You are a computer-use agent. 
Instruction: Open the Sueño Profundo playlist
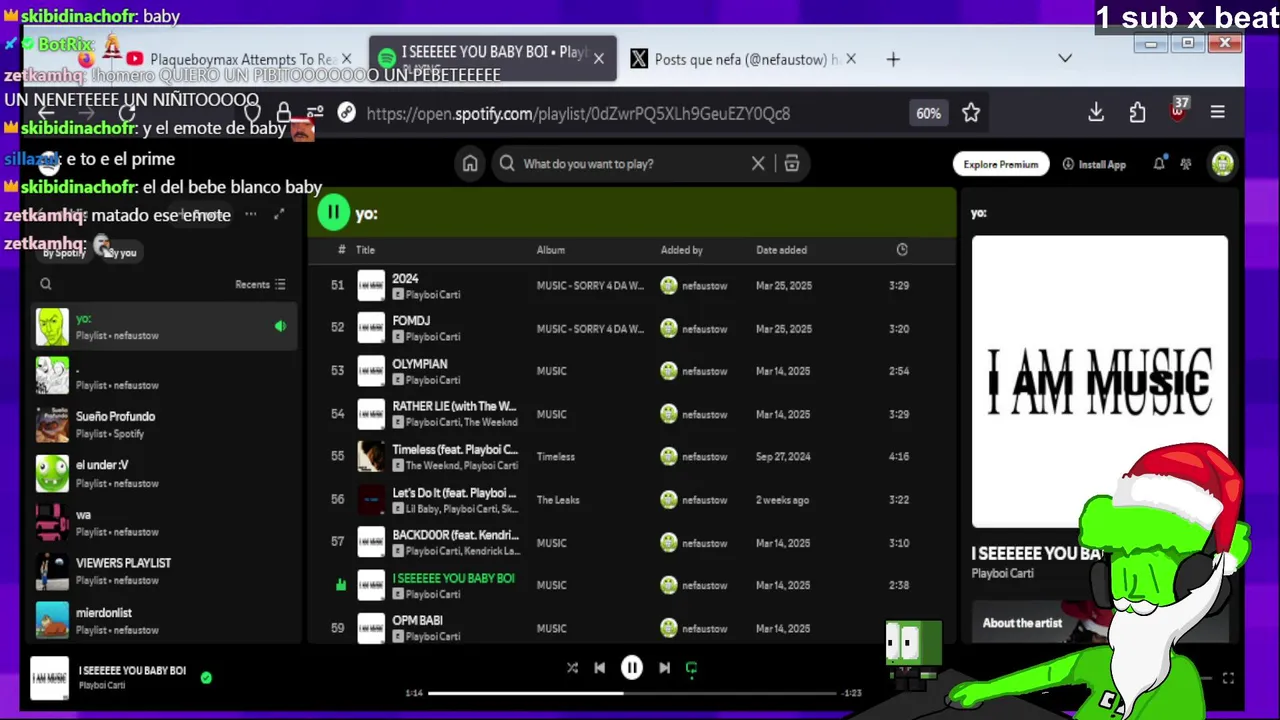(x=165, y=424)
